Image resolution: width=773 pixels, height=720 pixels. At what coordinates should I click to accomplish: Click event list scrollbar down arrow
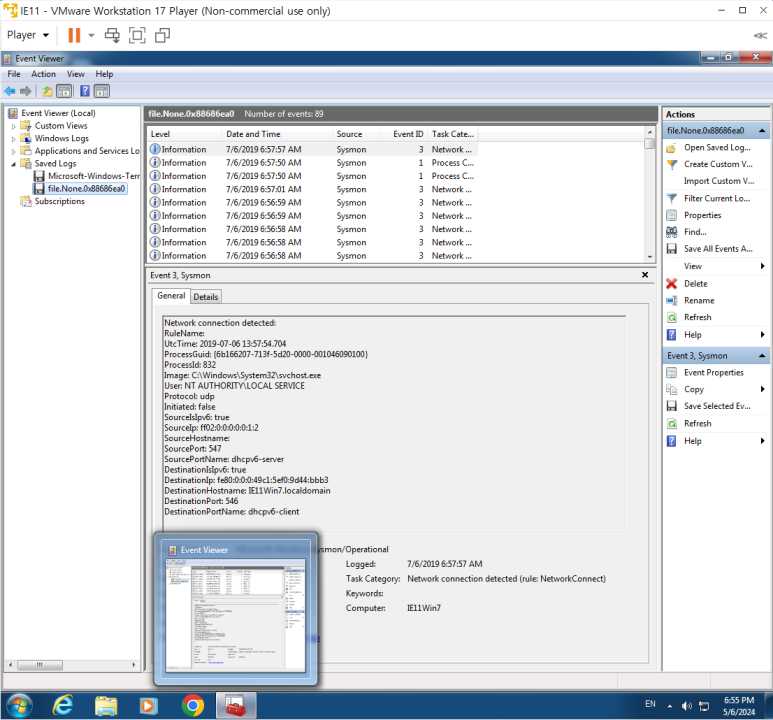click(x=650, y=257)
